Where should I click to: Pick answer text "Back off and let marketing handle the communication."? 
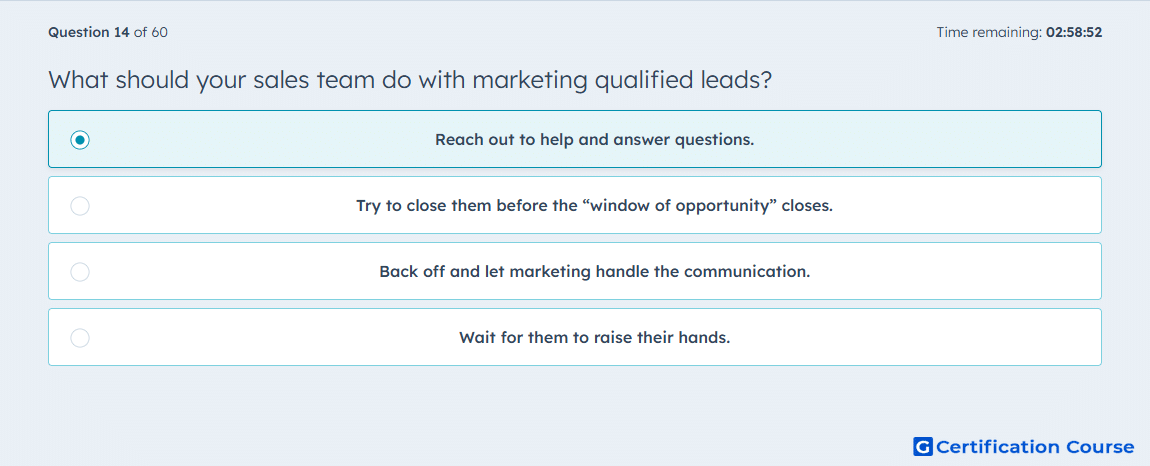click(x=594, y=272)
